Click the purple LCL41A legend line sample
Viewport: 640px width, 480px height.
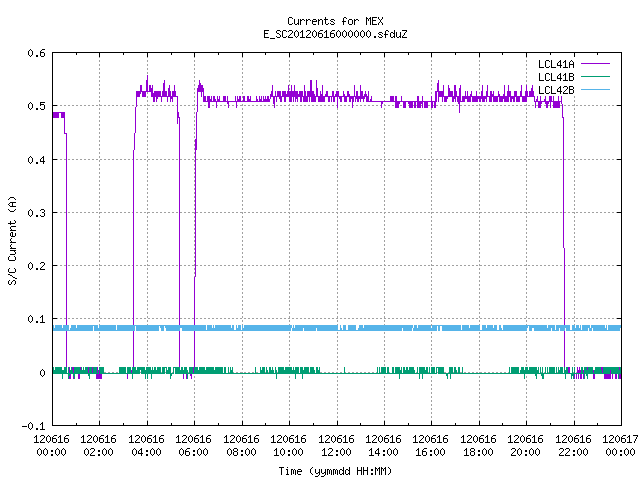[595, 64]
